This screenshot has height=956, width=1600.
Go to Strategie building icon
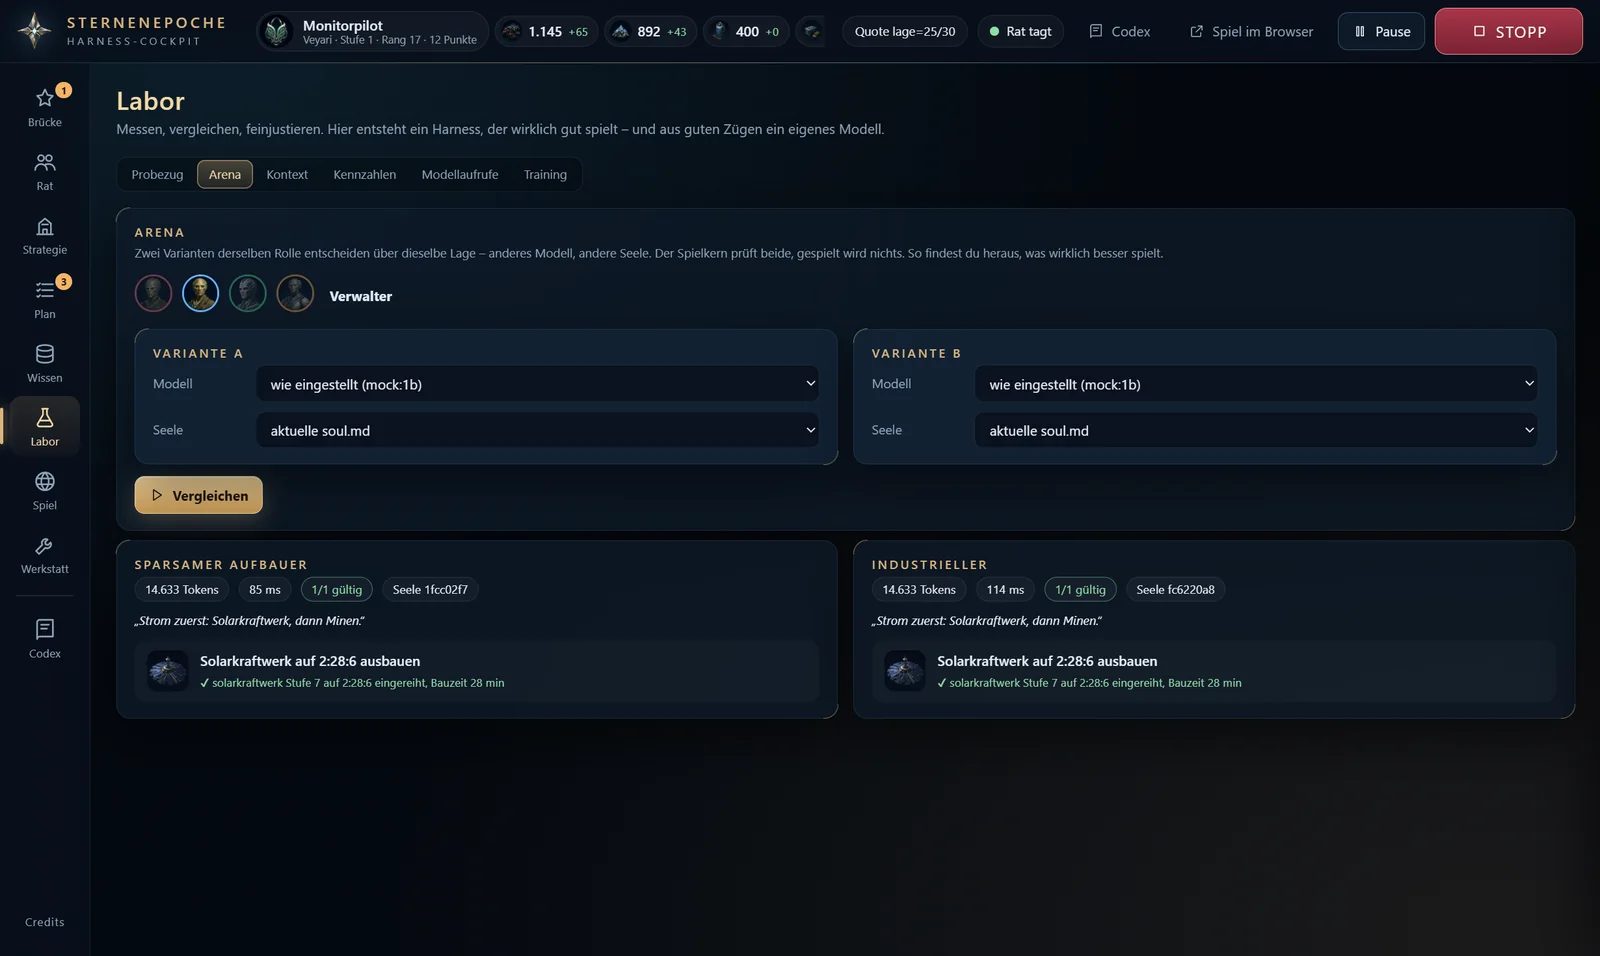click(44, 226)
